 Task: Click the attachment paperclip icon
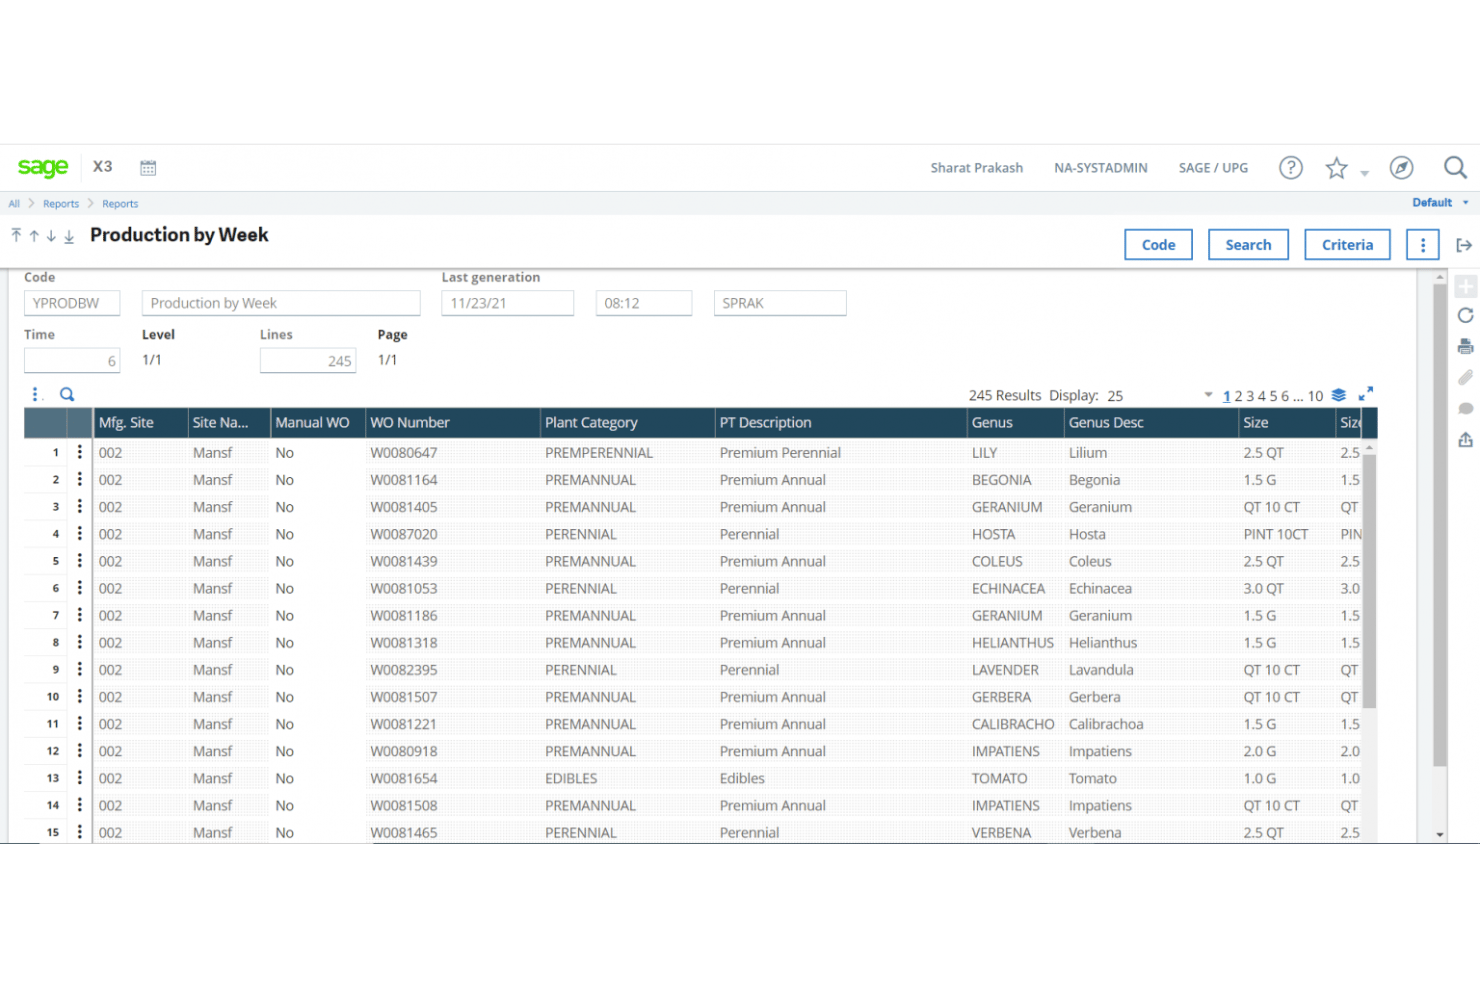point(1465,377)
